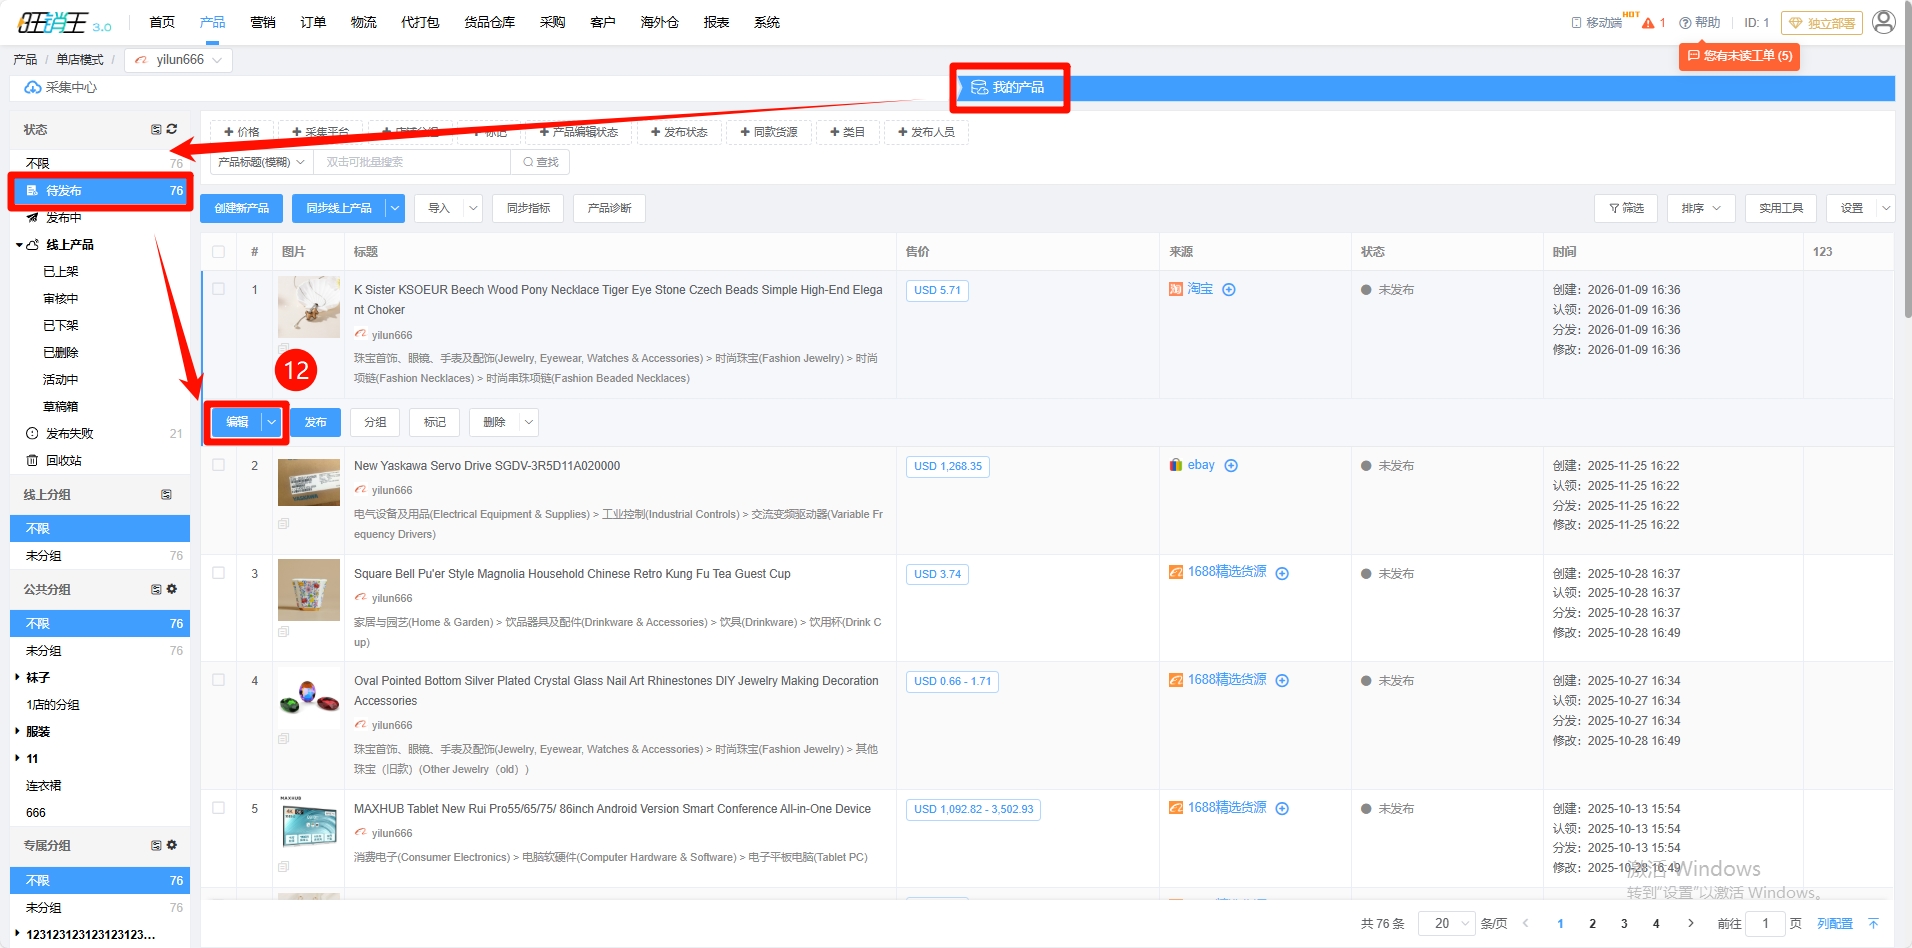The height and width of the screenshot is (948, 1912).
Task: Expand the 同步线上产品 dropdown arrow
Action: coord(395,208)
